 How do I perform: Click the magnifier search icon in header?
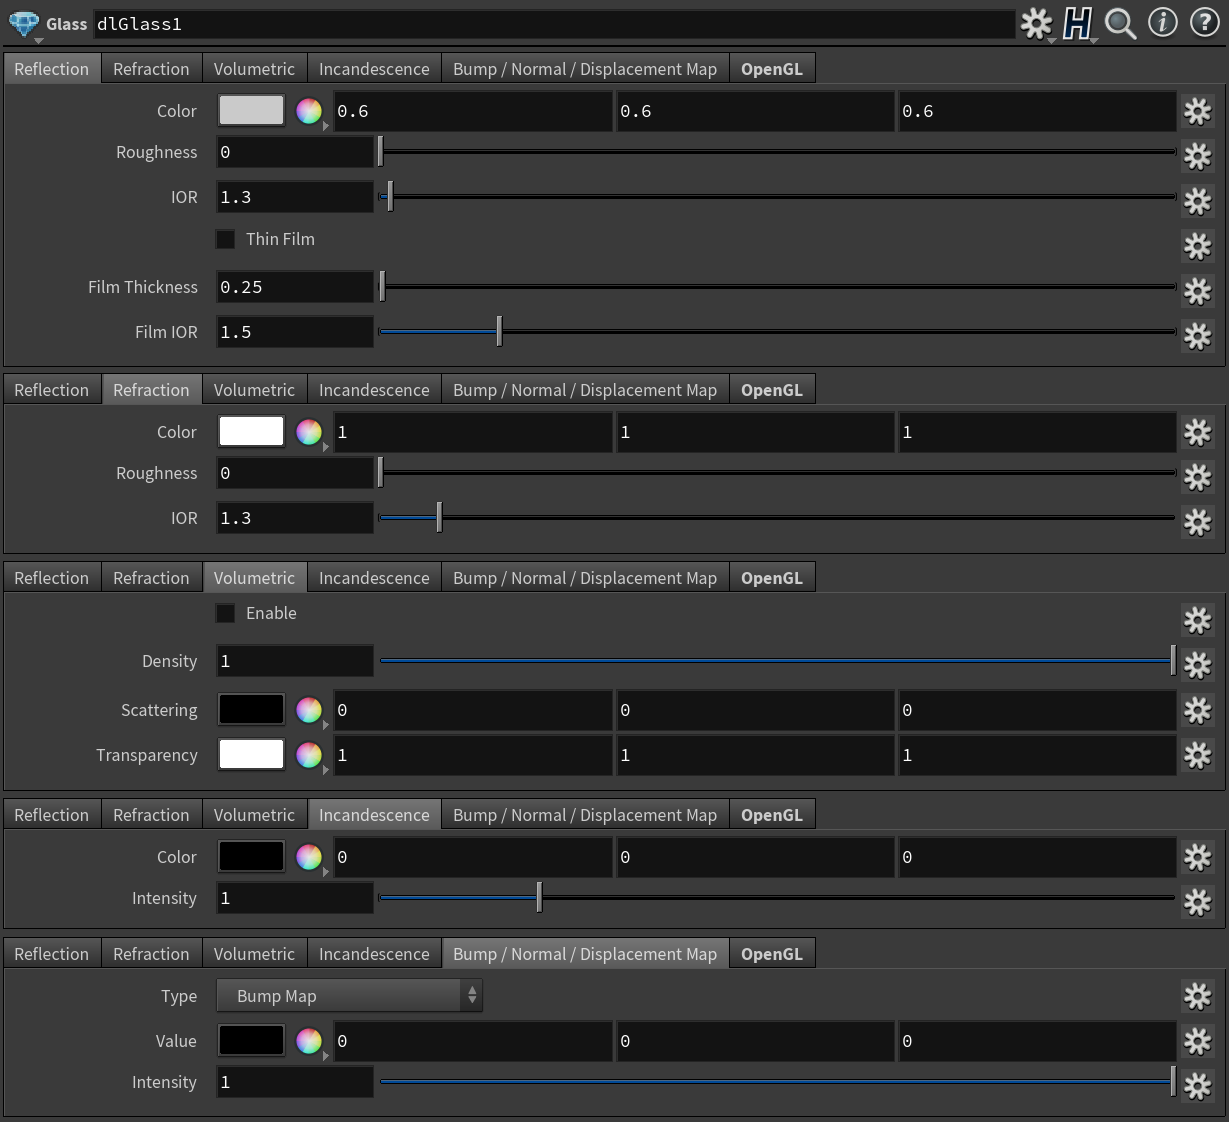(x=1120, y=23)
